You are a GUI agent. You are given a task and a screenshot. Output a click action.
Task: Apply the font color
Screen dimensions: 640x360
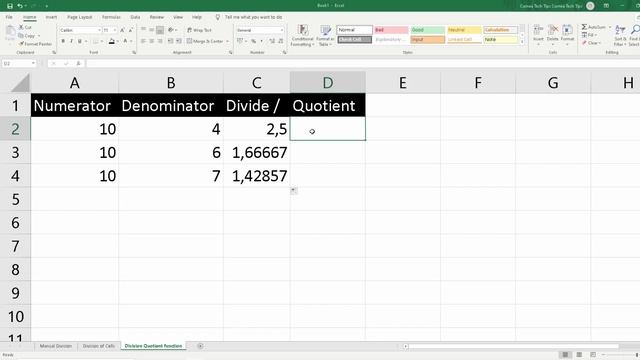125,41
